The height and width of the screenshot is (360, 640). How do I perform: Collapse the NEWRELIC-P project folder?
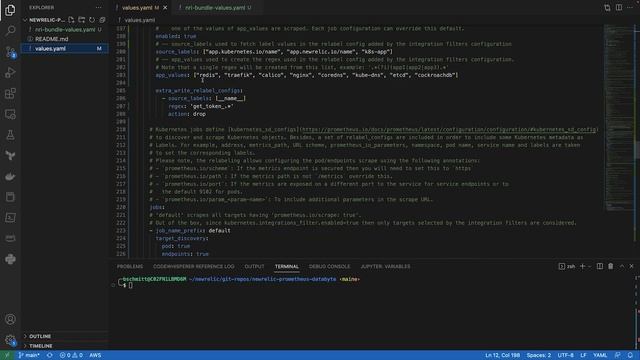[47, 20]
